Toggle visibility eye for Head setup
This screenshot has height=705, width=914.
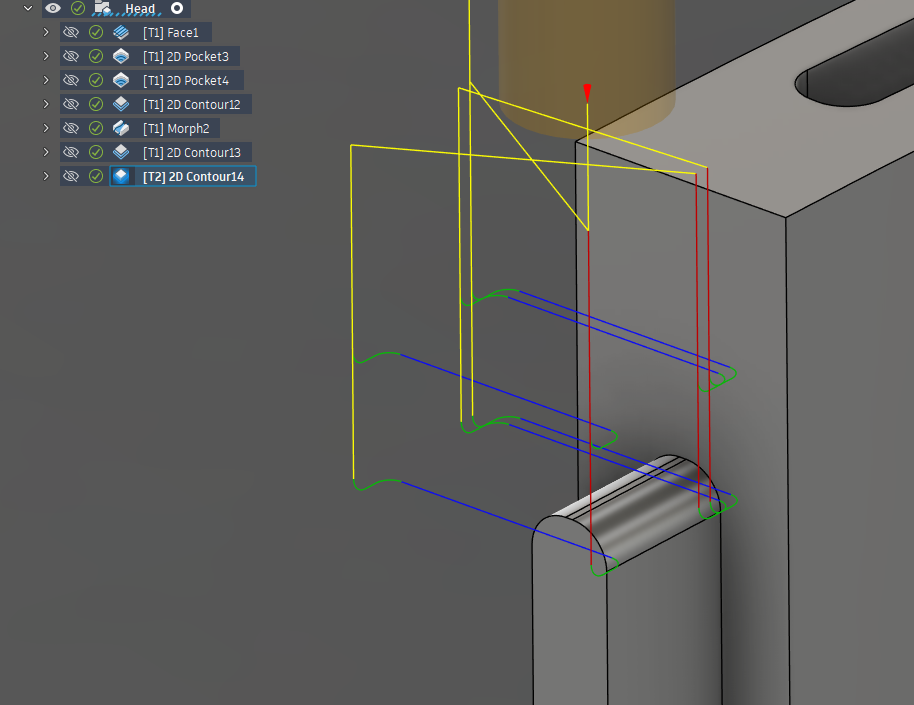point(53,8)
